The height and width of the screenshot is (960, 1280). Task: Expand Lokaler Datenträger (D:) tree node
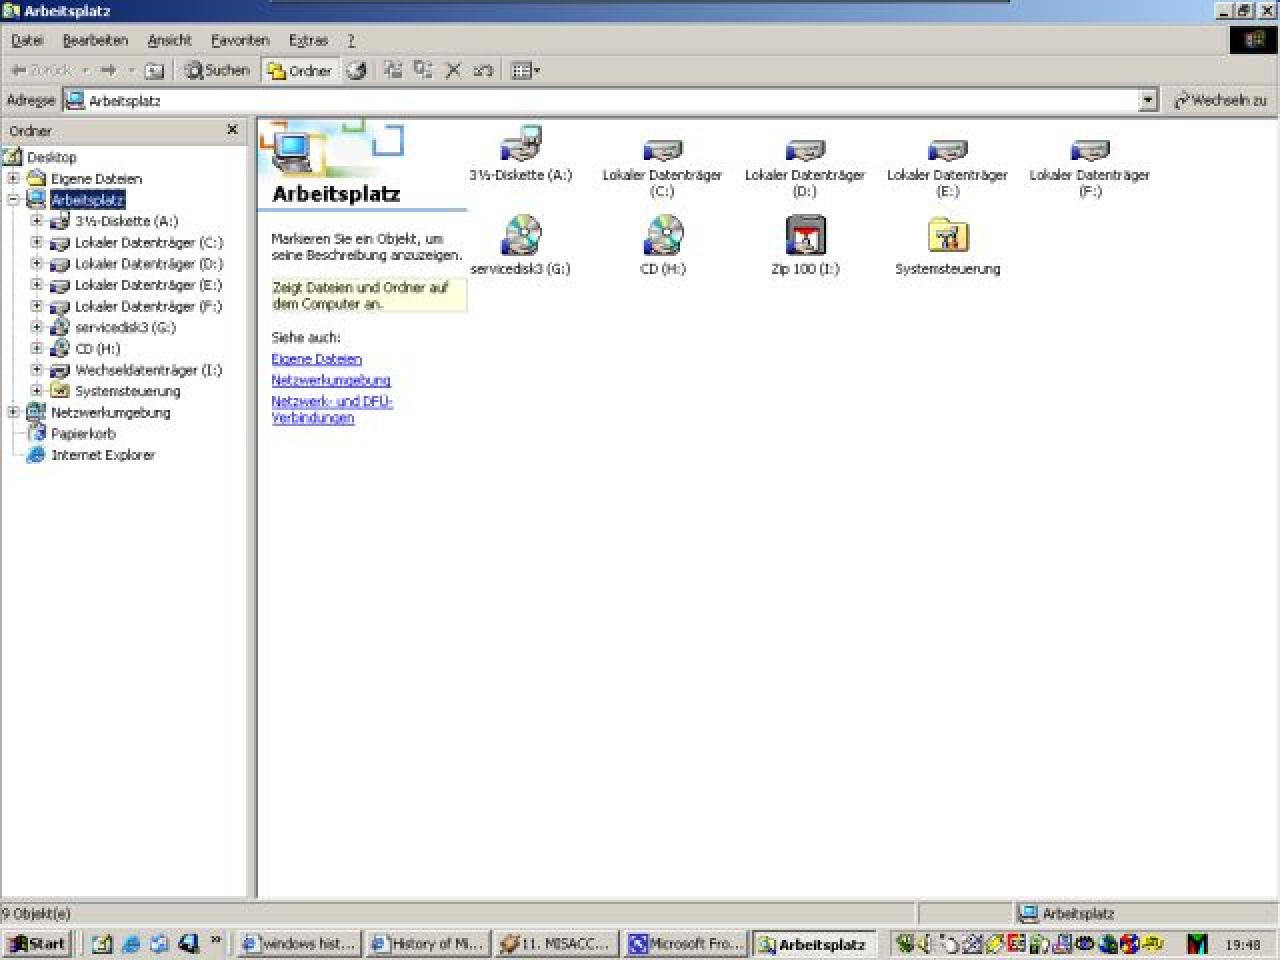(37, 263)
